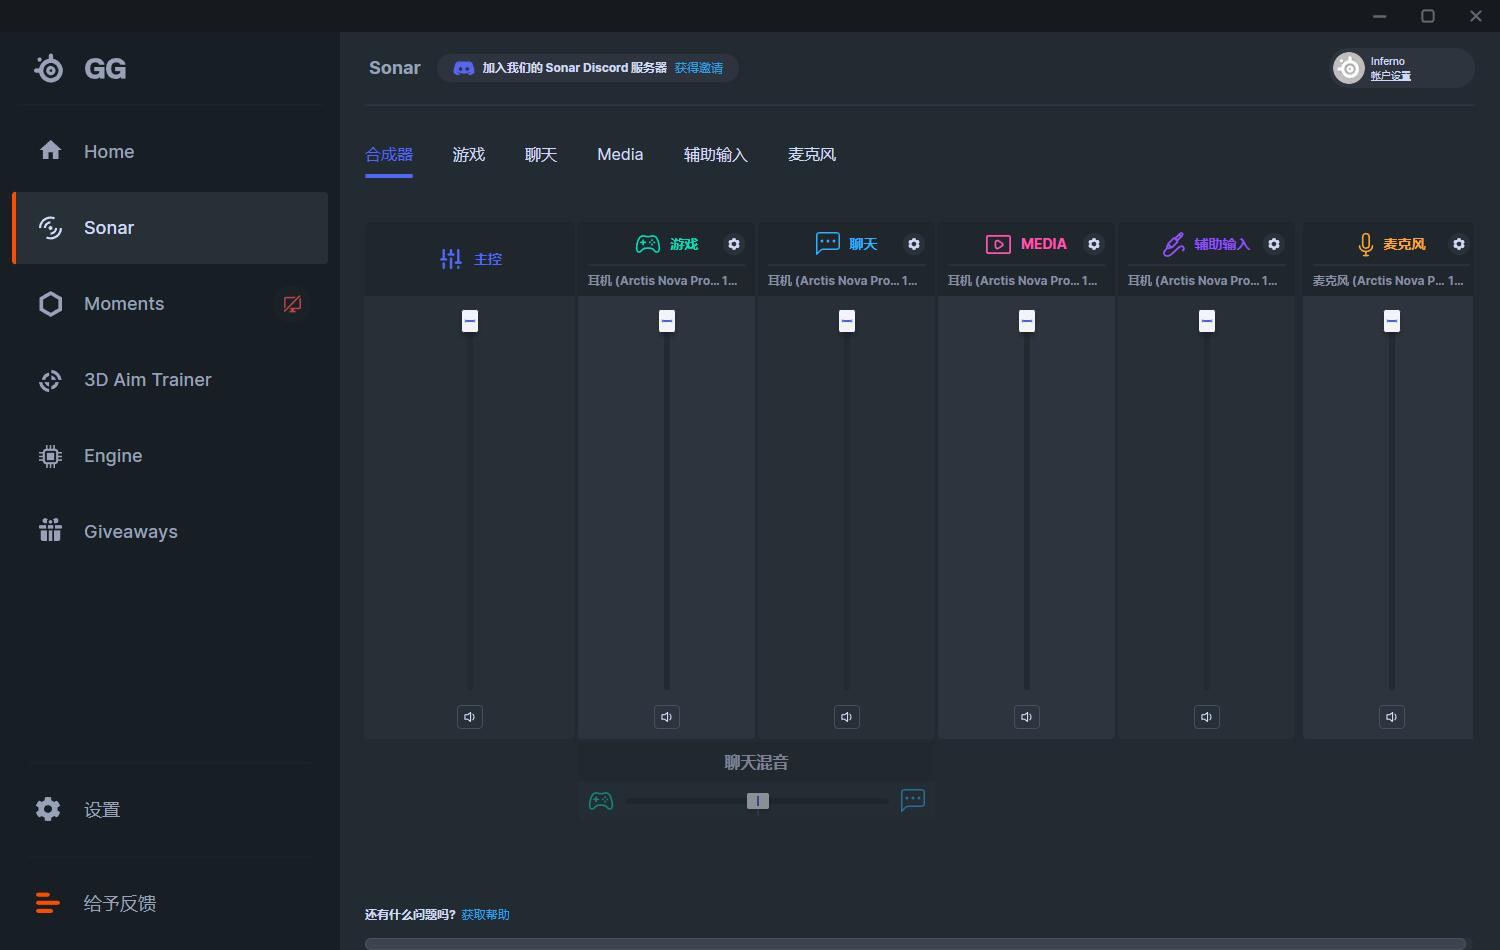The height and width of the screenshot is (950, 1500).
Task: Click the Inferno account avatar
Action: [x=1349, y=68]
